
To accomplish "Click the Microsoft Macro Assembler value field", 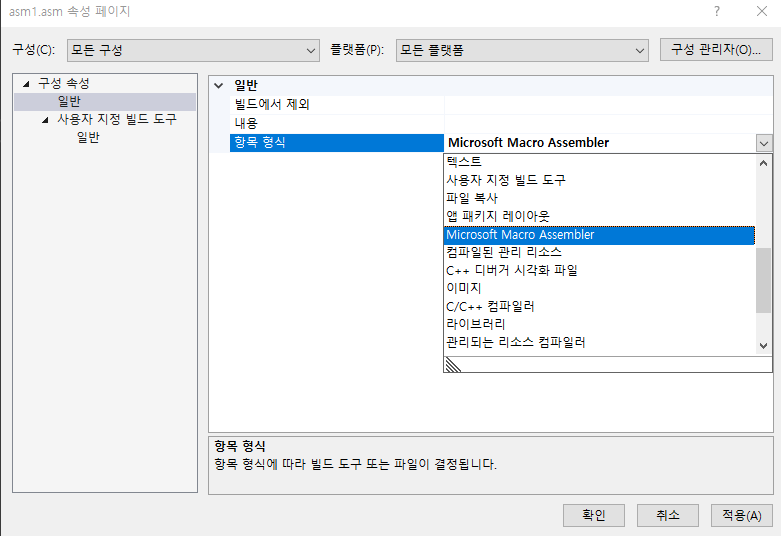I will 600,143.
